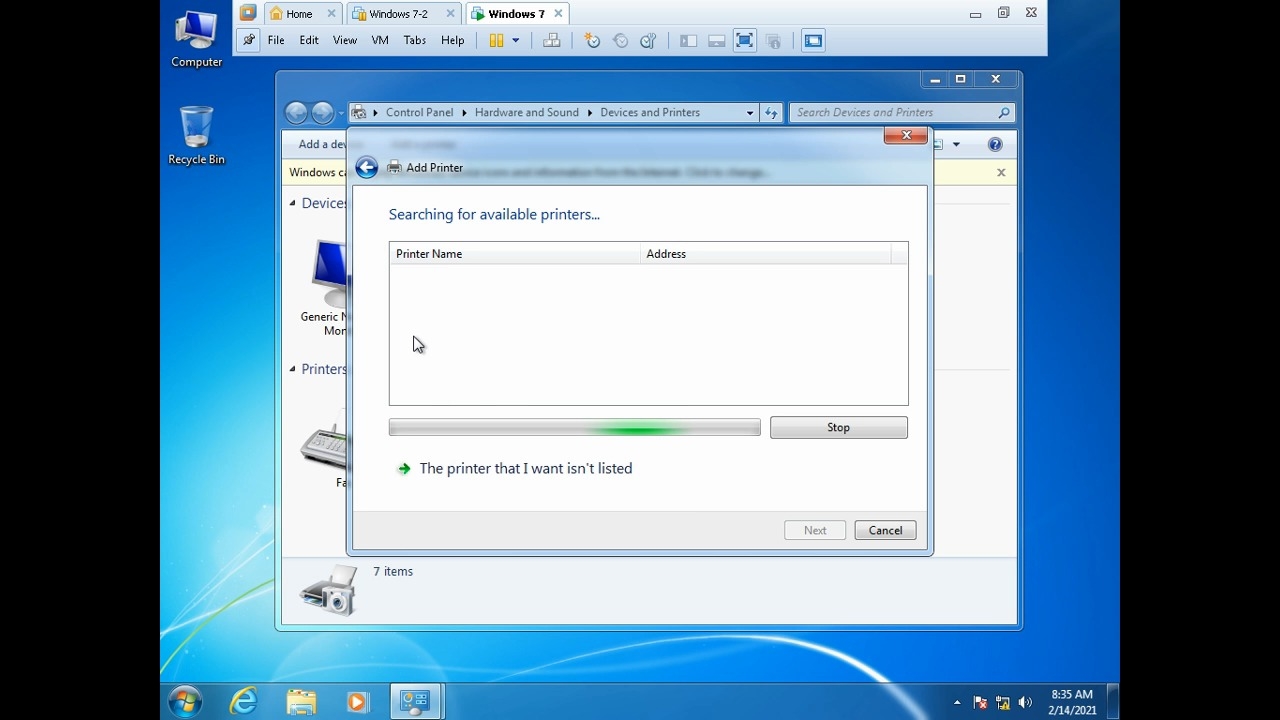Open Internet Explorer from the taskbar

[x=243, y=702]
